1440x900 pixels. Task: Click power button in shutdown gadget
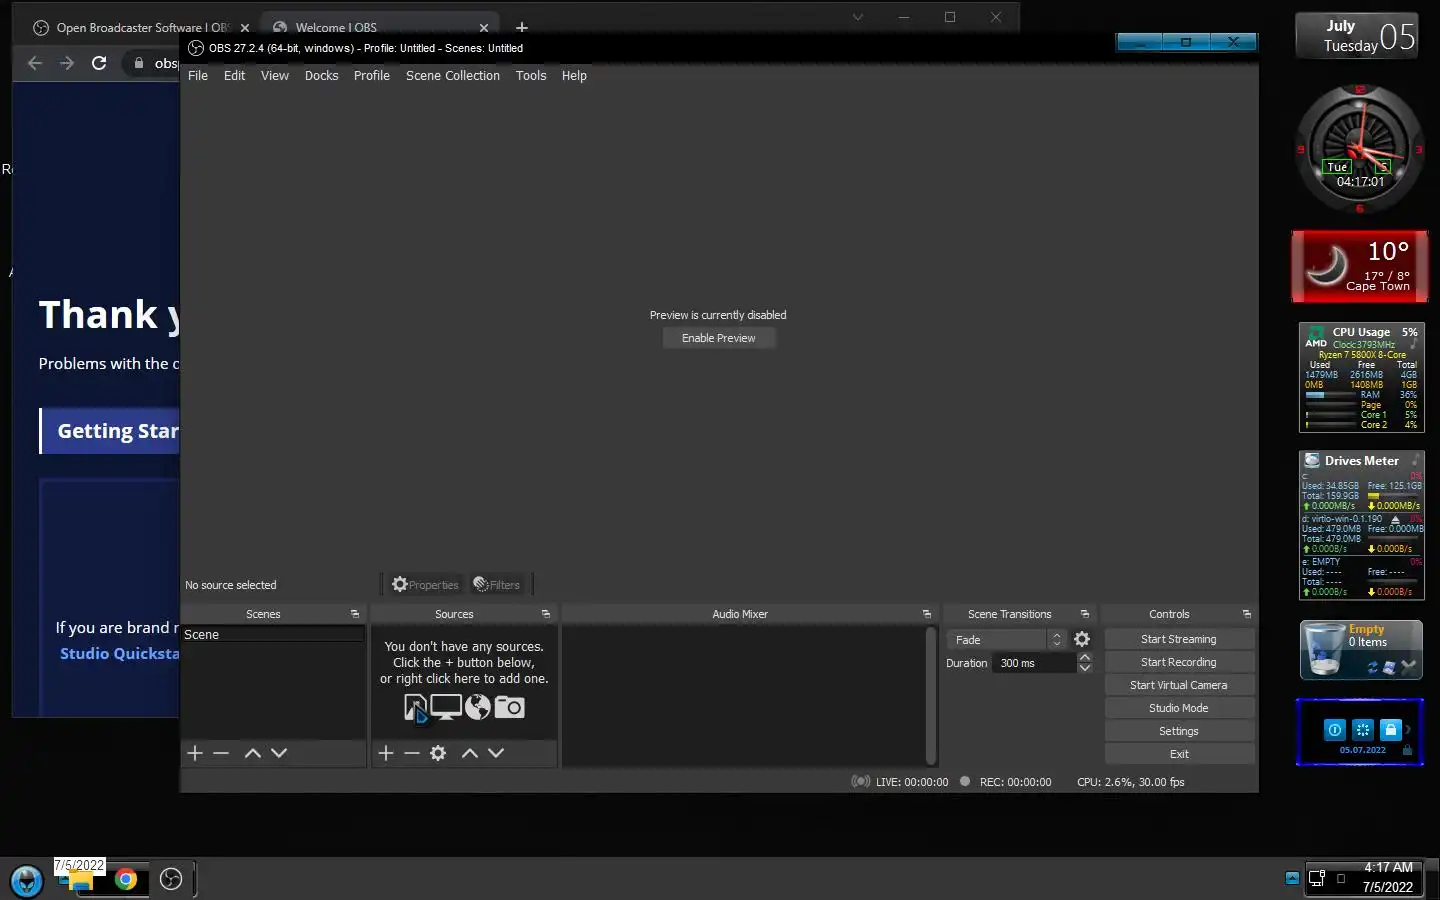1334,730
